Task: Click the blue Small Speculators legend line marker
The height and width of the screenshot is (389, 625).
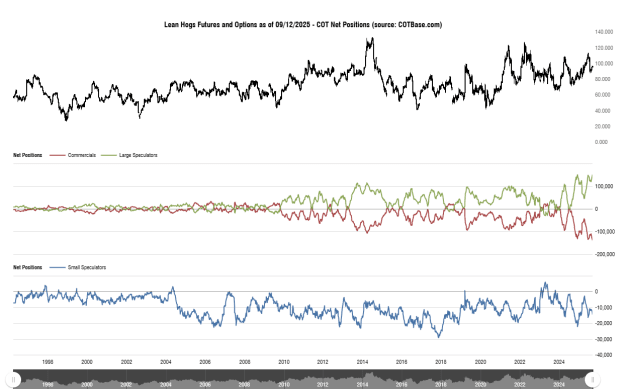Action: tap(57, 267)
